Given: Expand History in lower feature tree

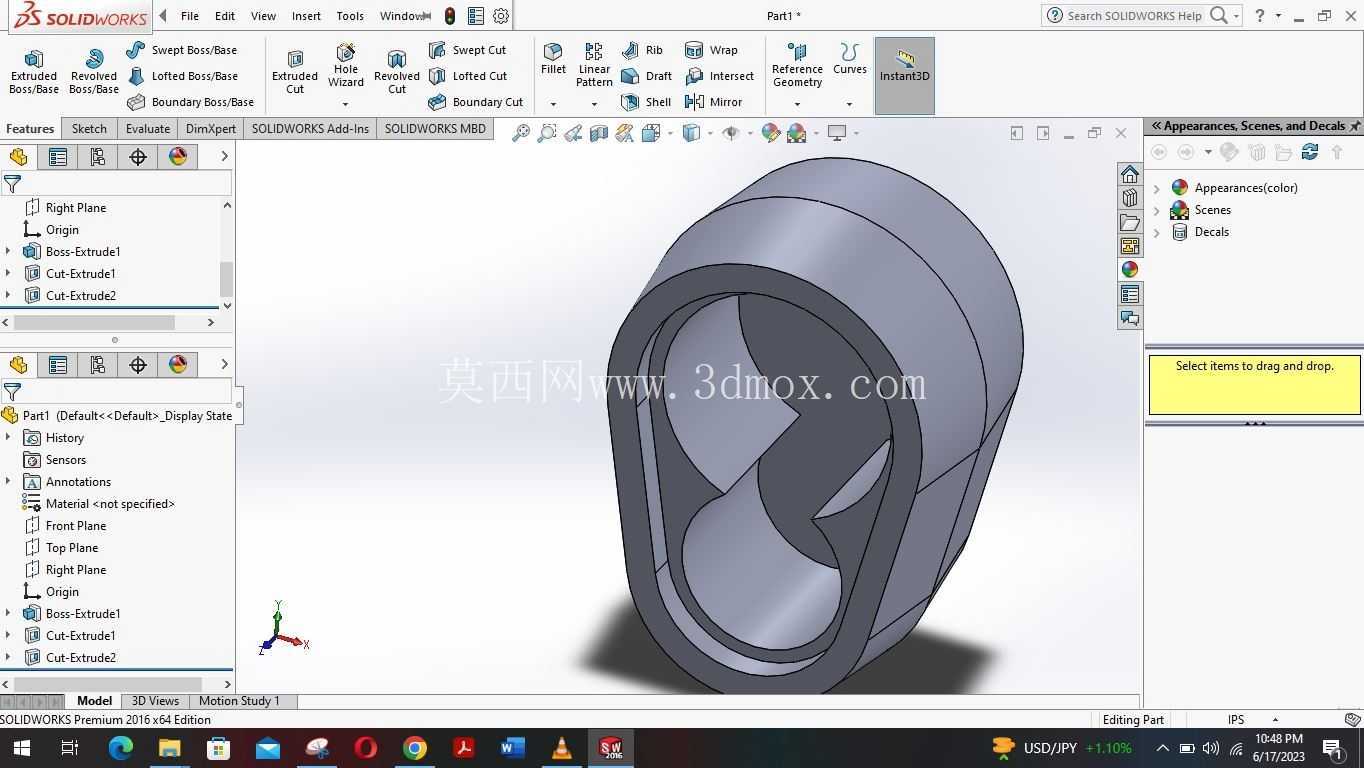Looking at the screenshot, I should point(8,438).
